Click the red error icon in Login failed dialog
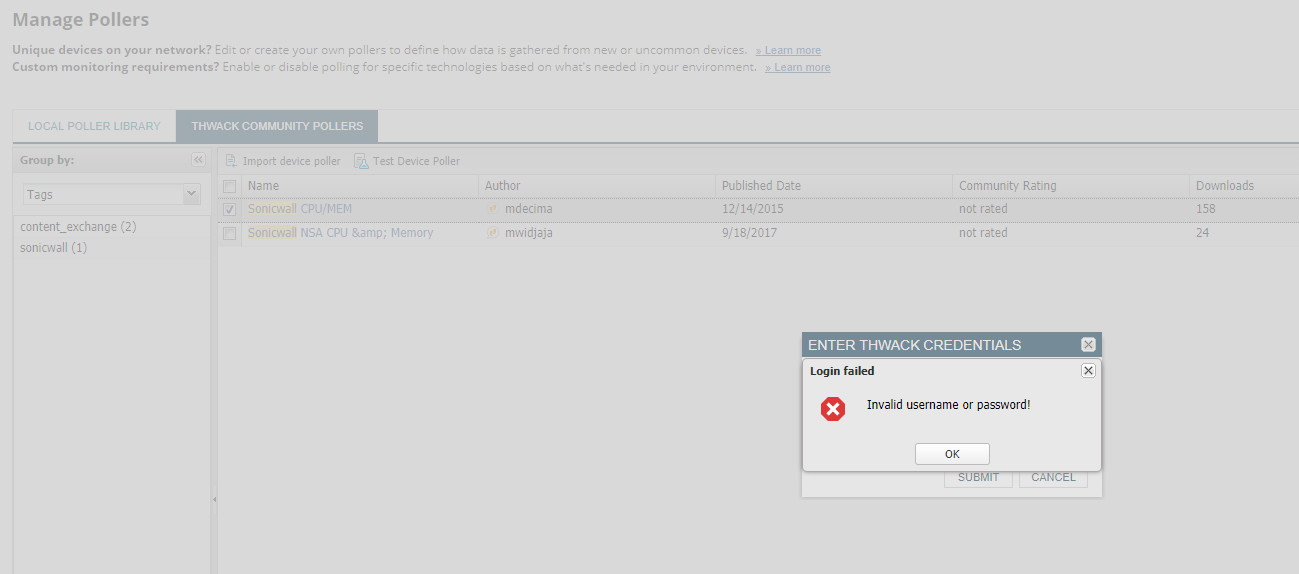1299x574 pixels. [x=833, y=408]
